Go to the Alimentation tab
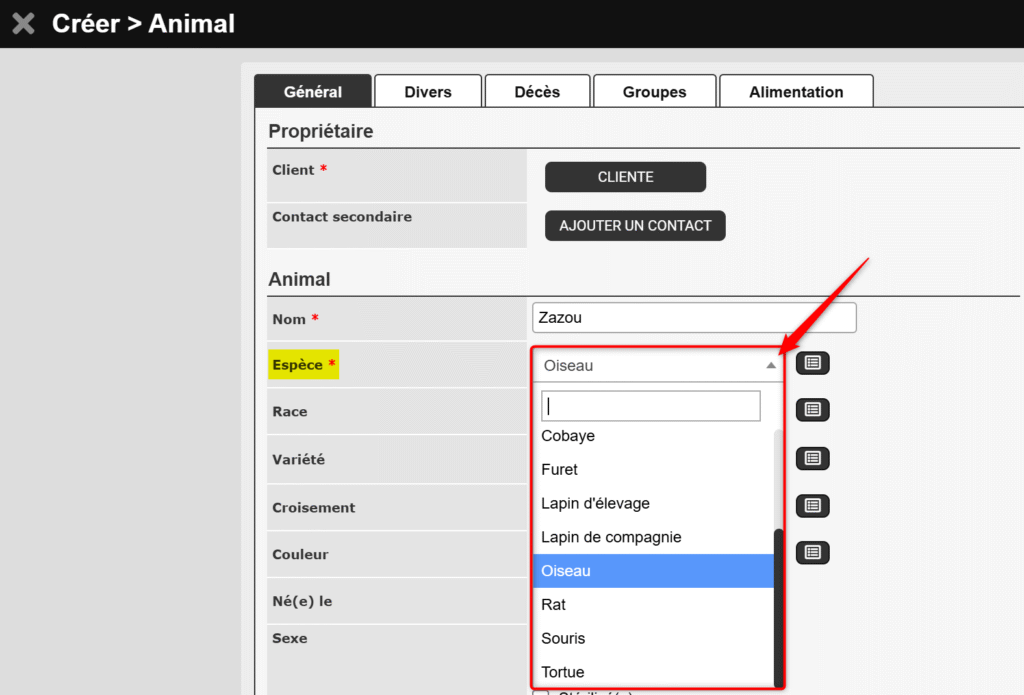This screenshot has width=1024, height=695. (796, 91)
